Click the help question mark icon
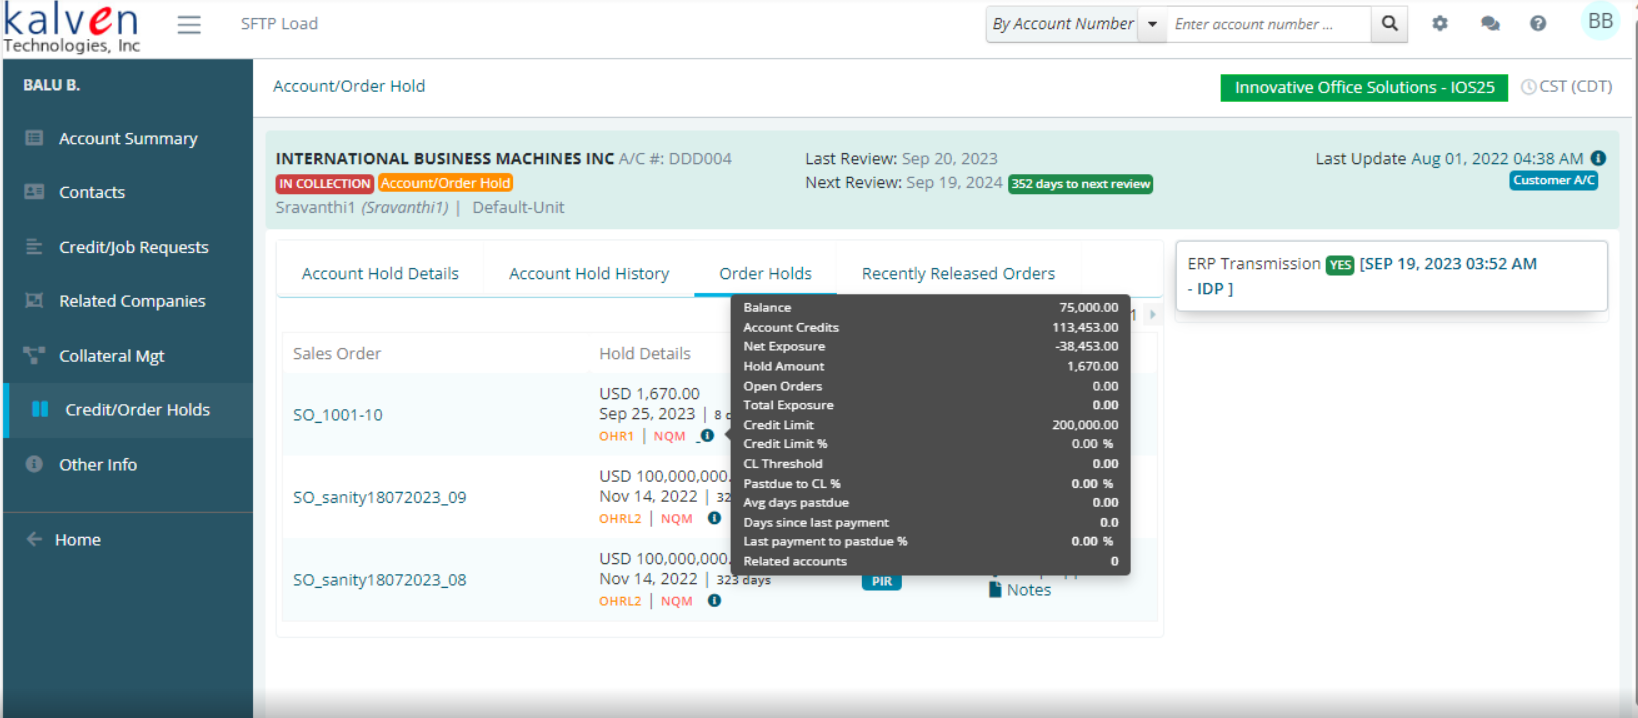Image resolution: width=1638 pixels, height=718 pixels. coord(1538,23)
